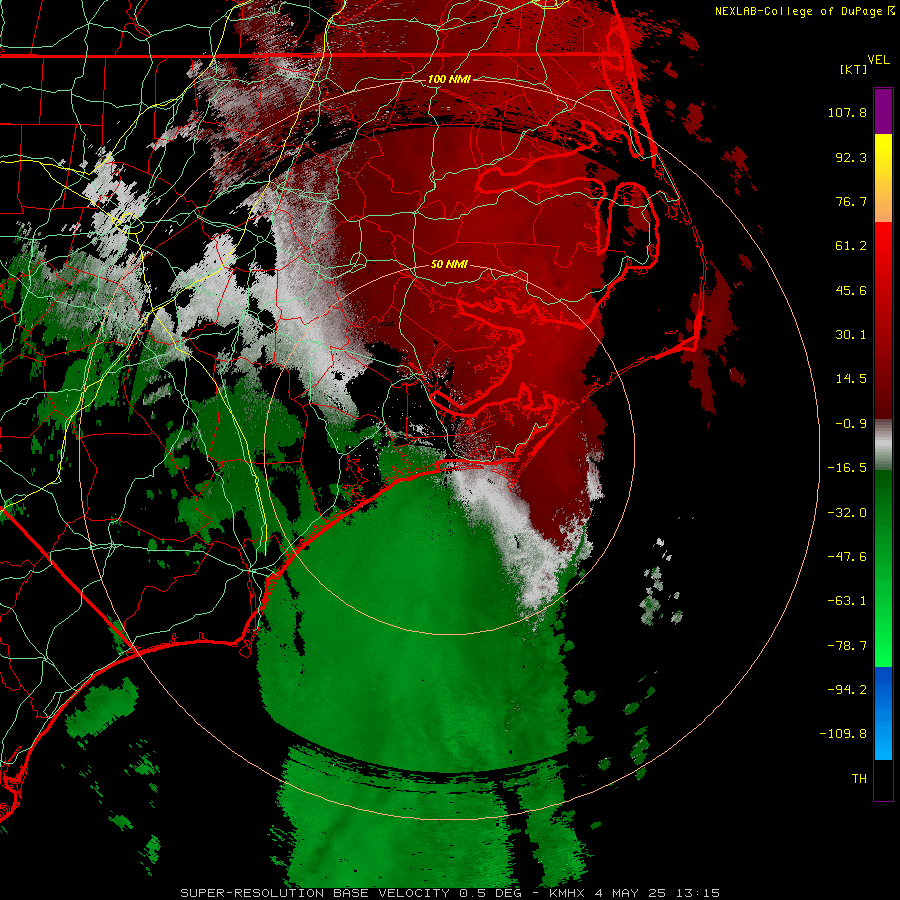Click the 76.7 velocity scale value

(x=851, y=201)
